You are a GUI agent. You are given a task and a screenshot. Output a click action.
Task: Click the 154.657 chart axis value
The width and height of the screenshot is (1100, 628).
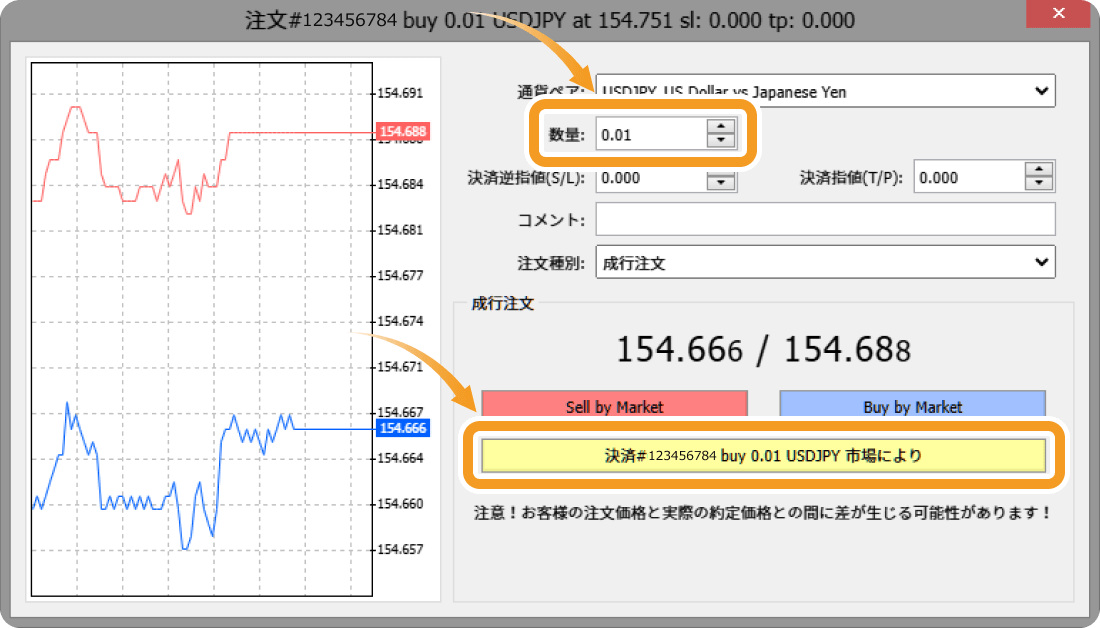coord(400,549)
